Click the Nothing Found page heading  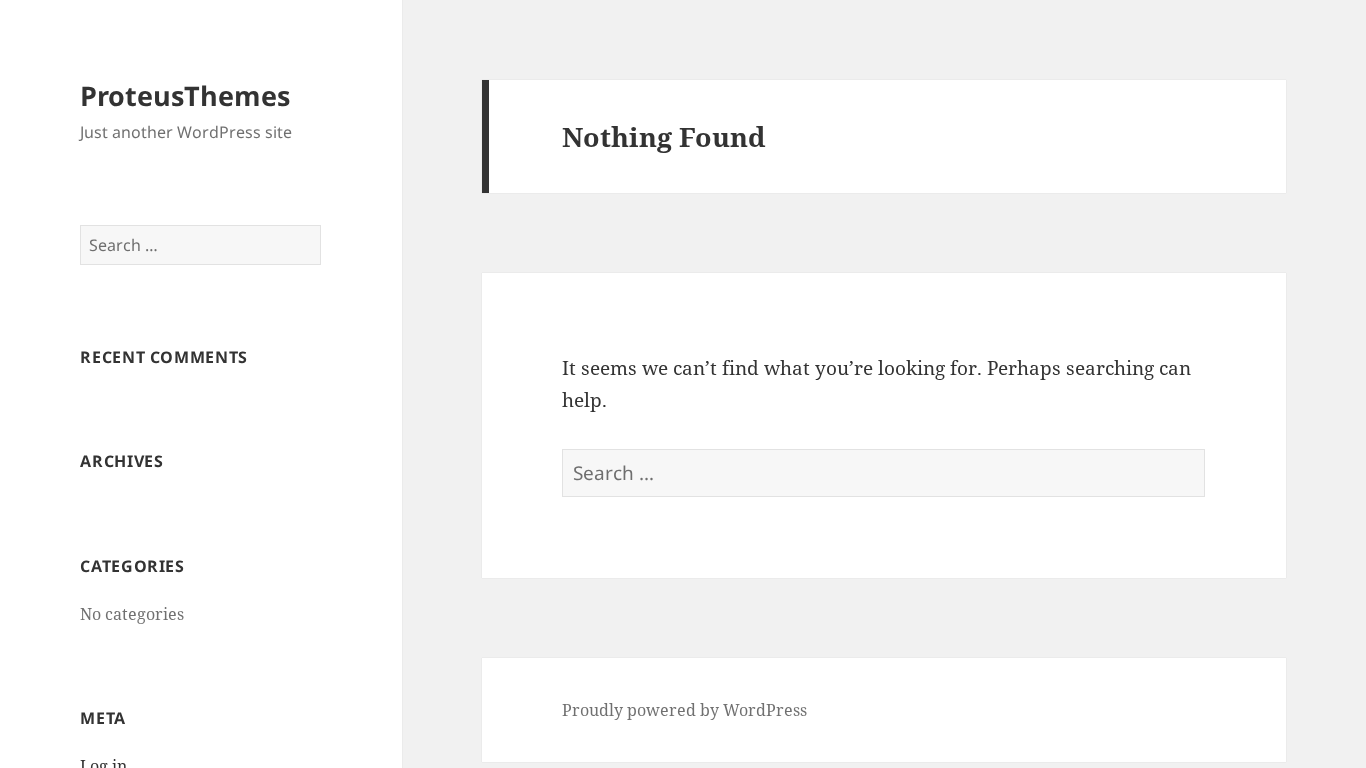point(663,137)
